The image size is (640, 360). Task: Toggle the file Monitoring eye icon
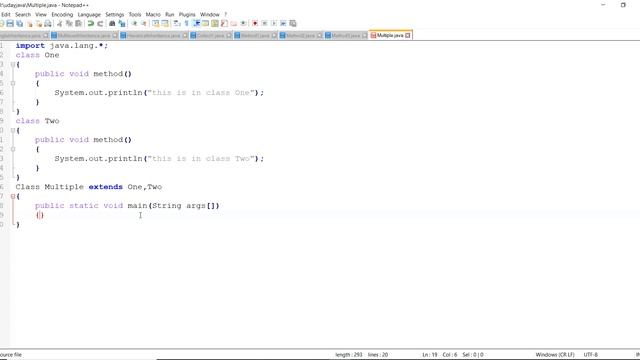[243, 24]
